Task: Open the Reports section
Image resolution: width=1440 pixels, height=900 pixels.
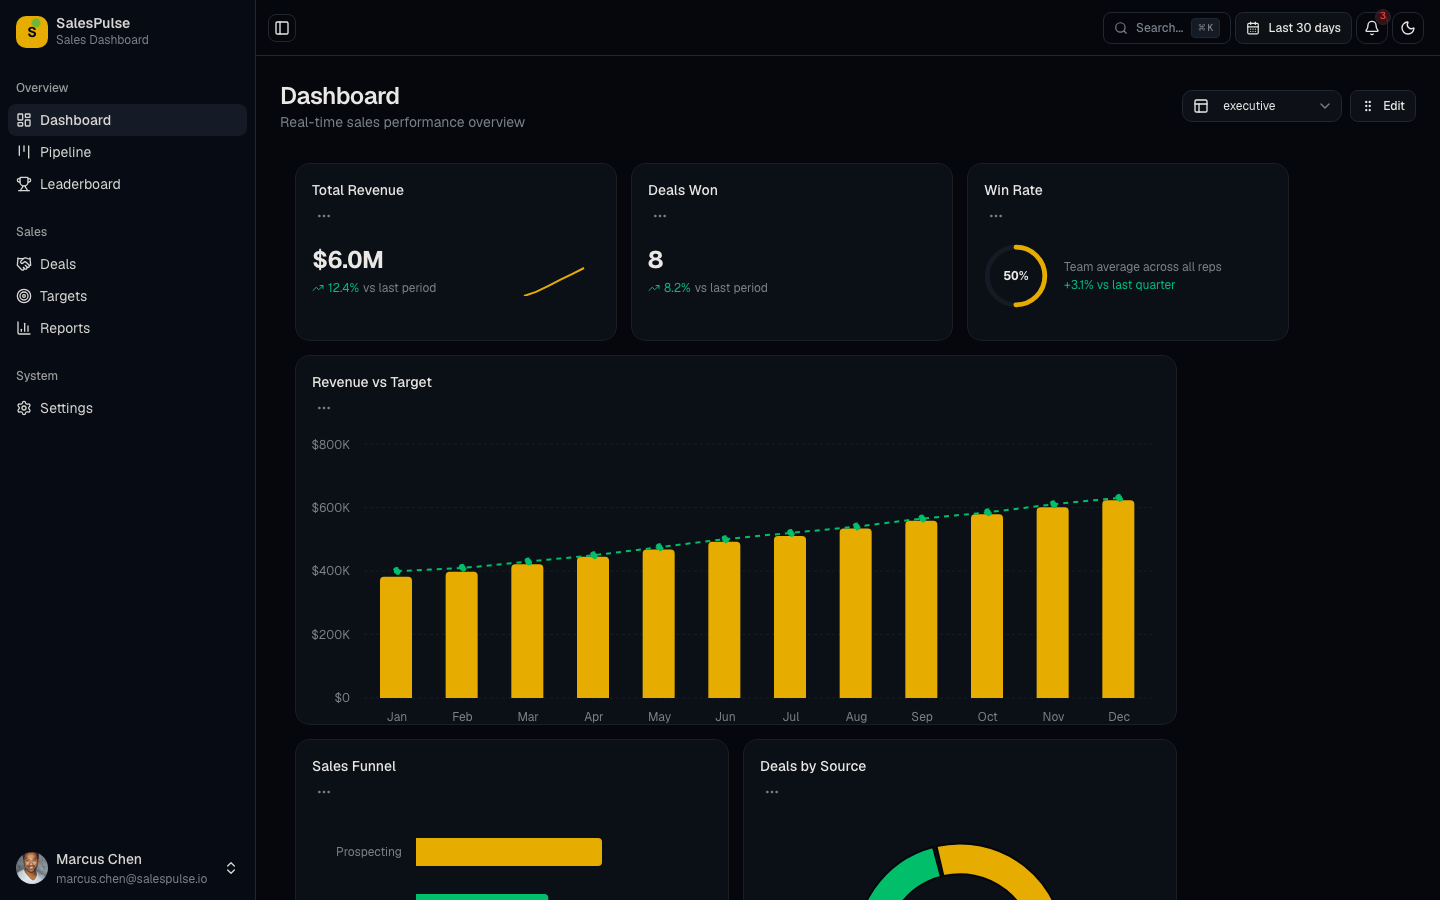Action: pos(64,328)
